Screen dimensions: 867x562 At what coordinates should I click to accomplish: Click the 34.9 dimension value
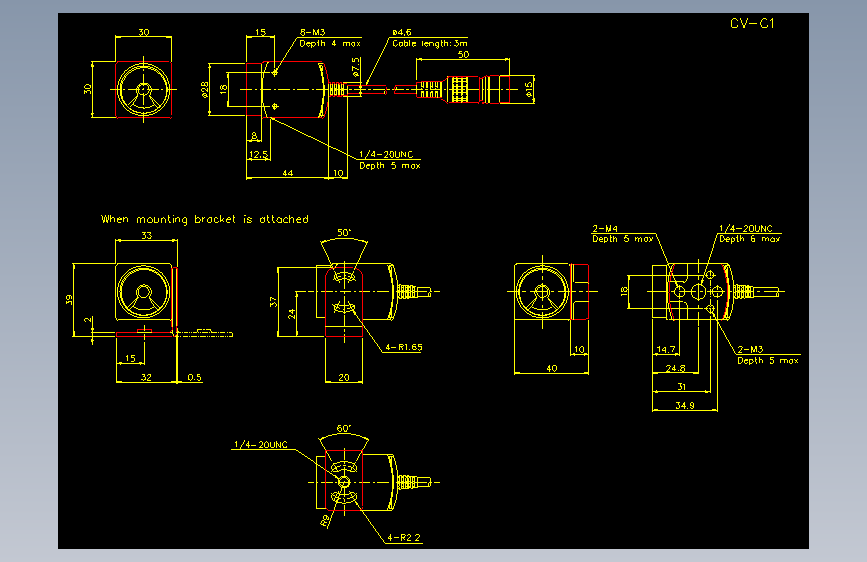pos(685,405)
